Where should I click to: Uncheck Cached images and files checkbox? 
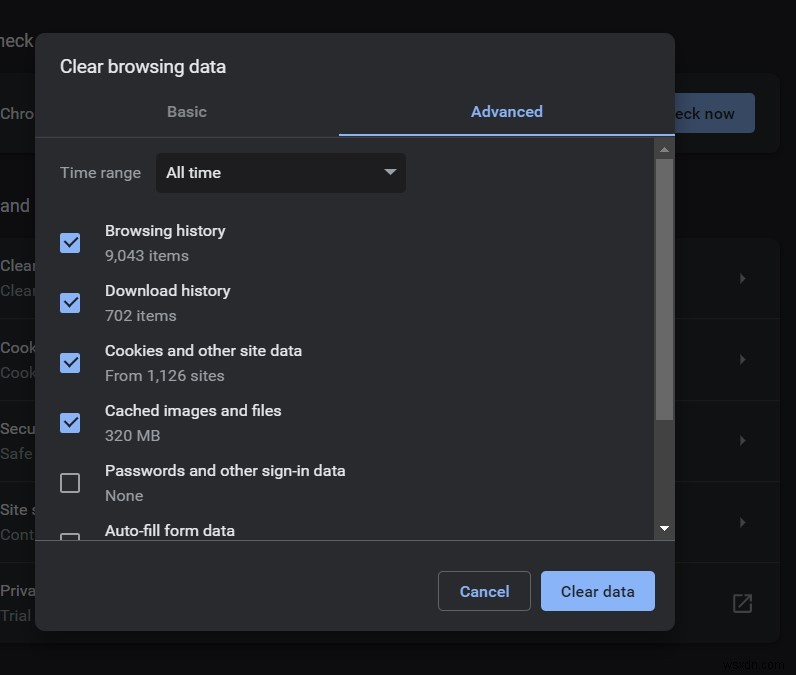(70, 422)
